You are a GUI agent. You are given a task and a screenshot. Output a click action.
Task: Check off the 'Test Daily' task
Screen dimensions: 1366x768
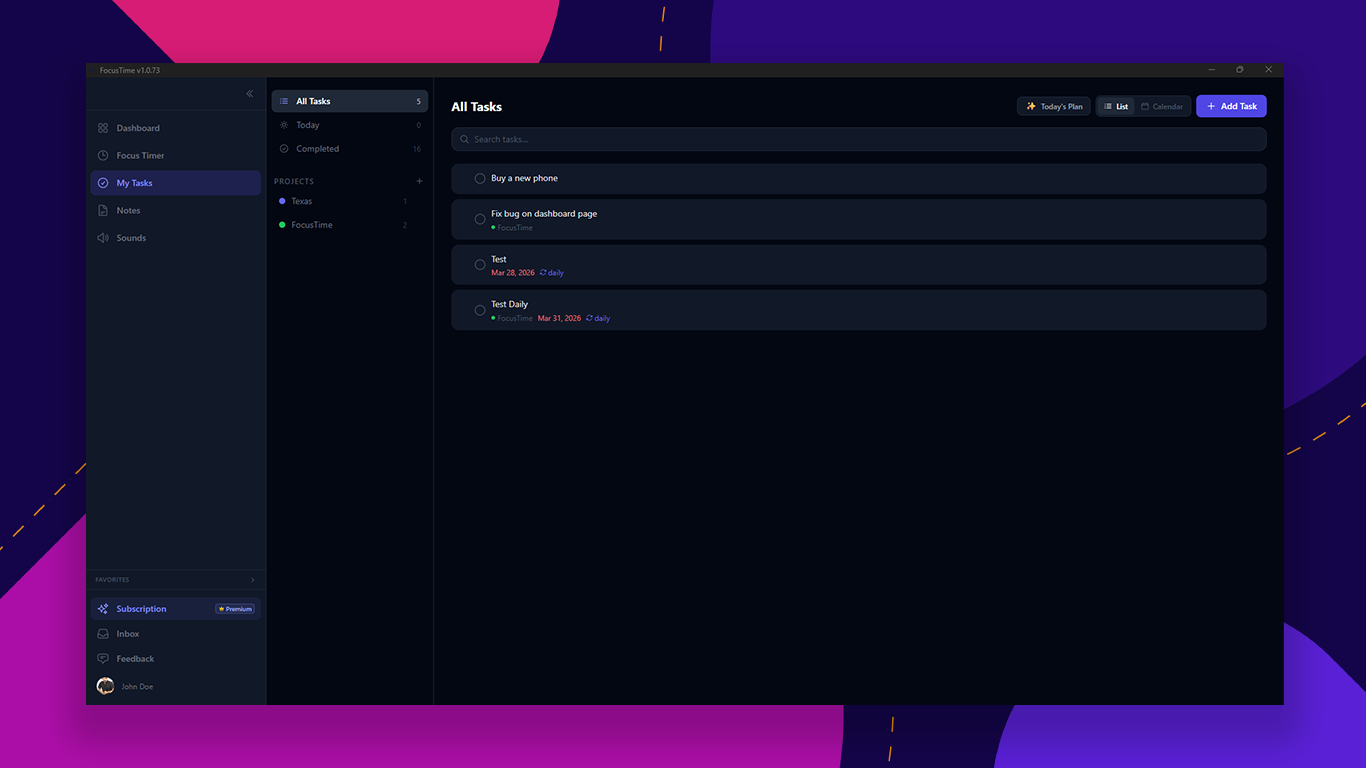(x=480, y=310)
